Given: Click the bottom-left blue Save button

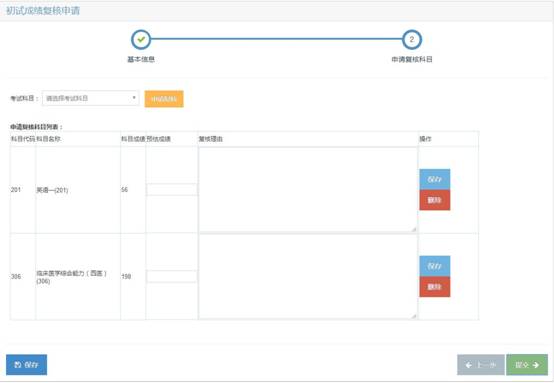Looking at the screenshot, I should [x=26, y=365].
